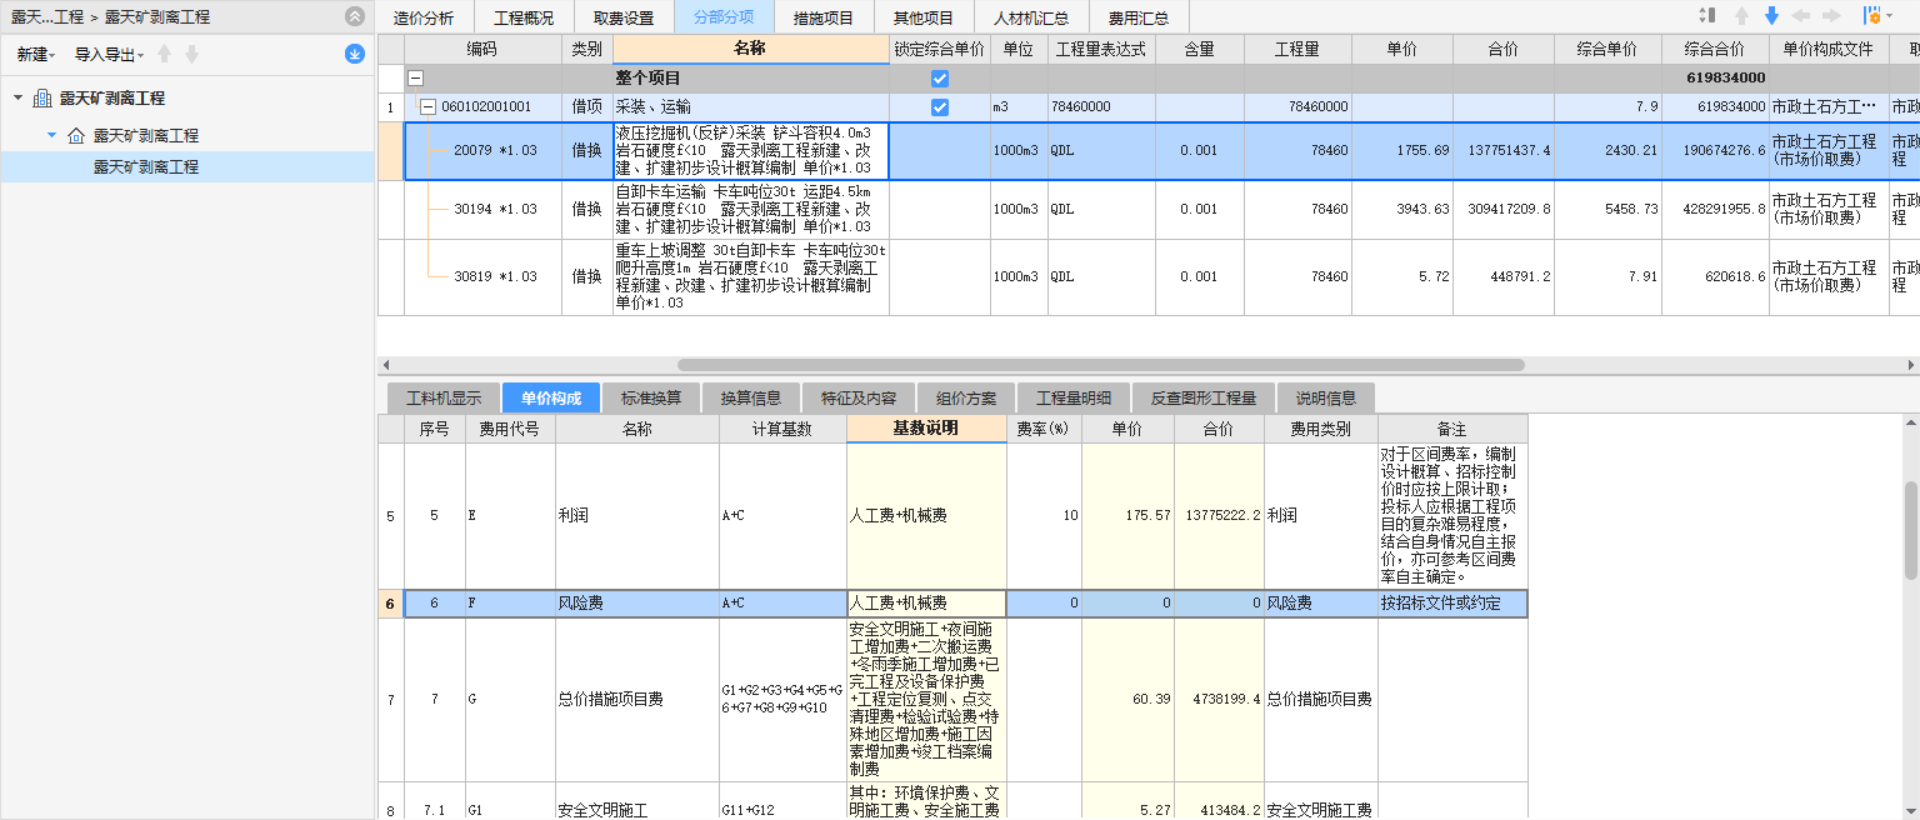Click the horizontal scrollbar thumb of upper table
This screenshot has width=1920, height=820.
[x=1100, y=365]
